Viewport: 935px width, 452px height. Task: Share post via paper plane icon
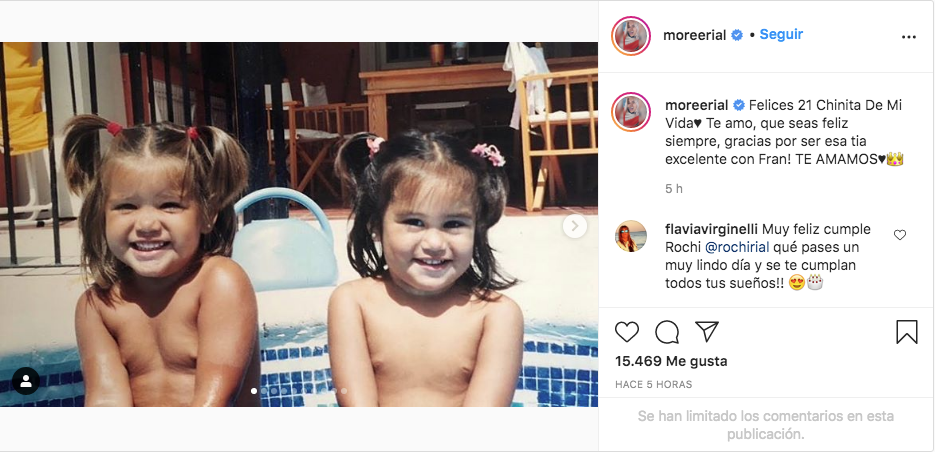pos(707,332)
